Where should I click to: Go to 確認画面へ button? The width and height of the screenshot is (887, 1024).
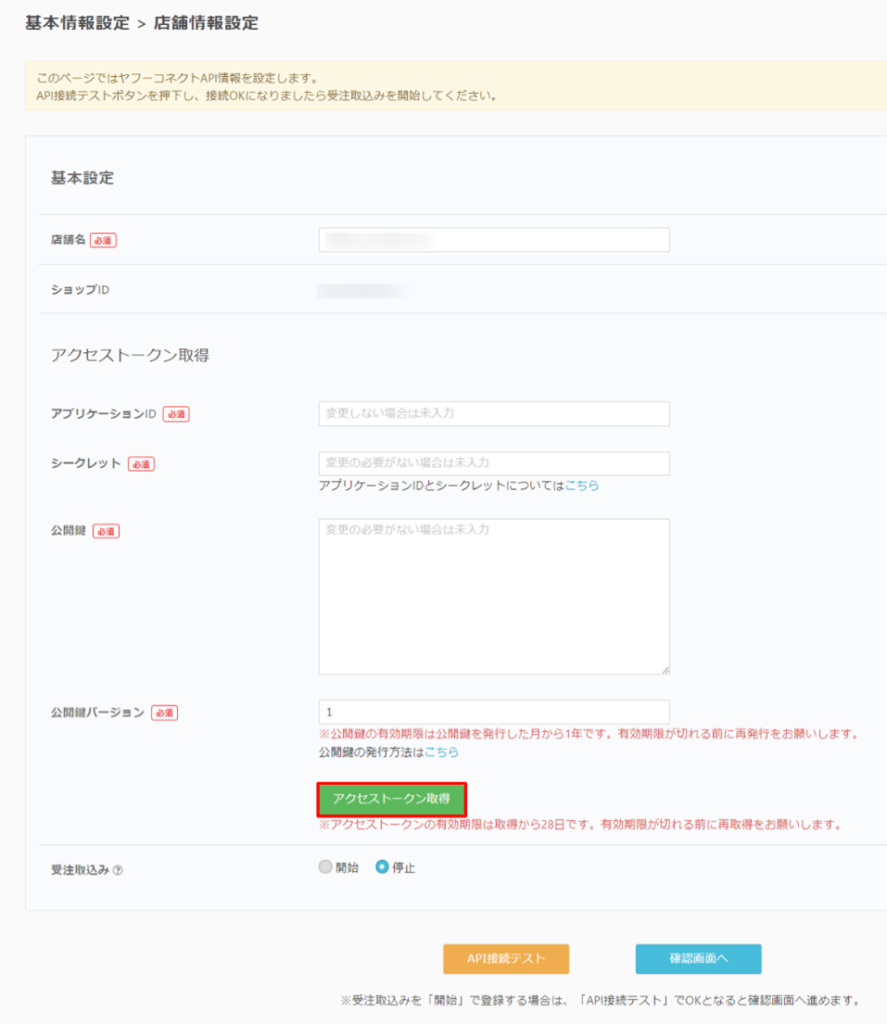pyautogui.click(x=698, y=958)
